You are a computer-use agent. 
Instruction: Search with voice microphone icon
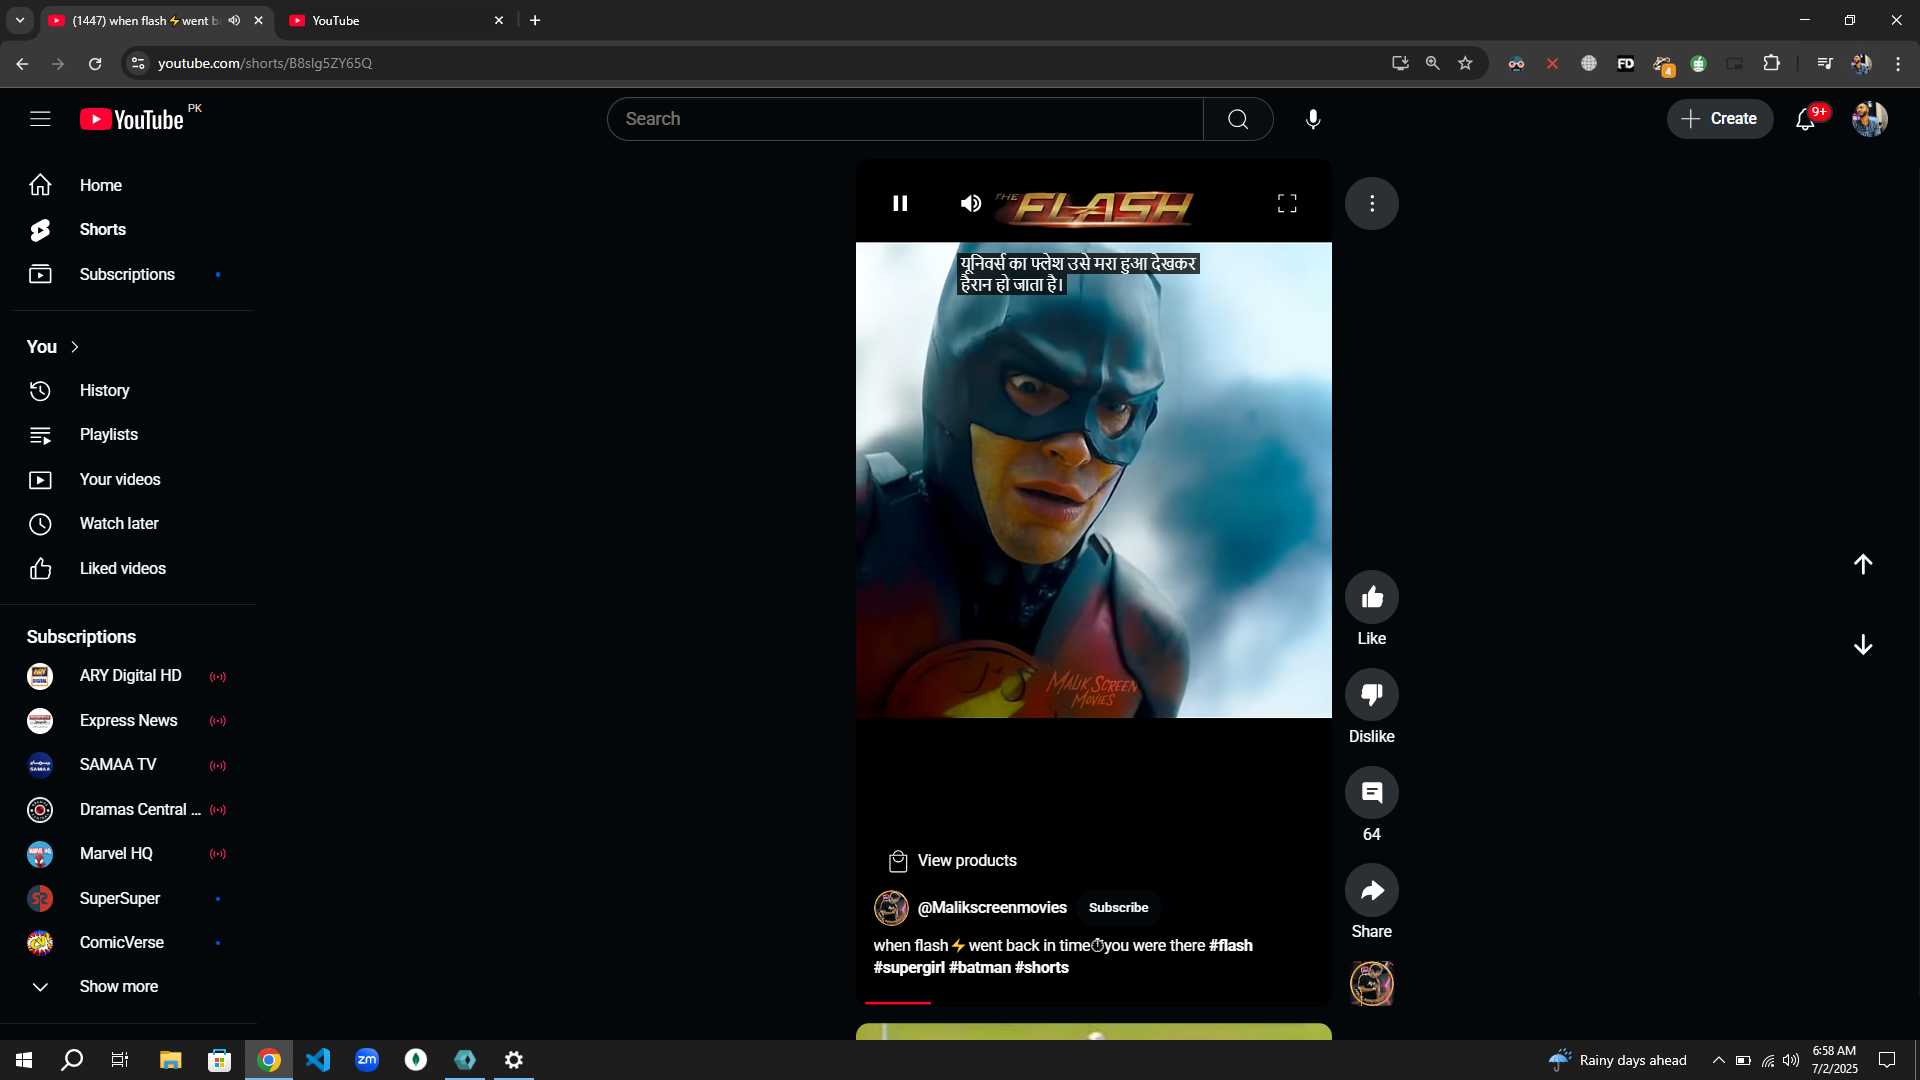(1313, 119)
